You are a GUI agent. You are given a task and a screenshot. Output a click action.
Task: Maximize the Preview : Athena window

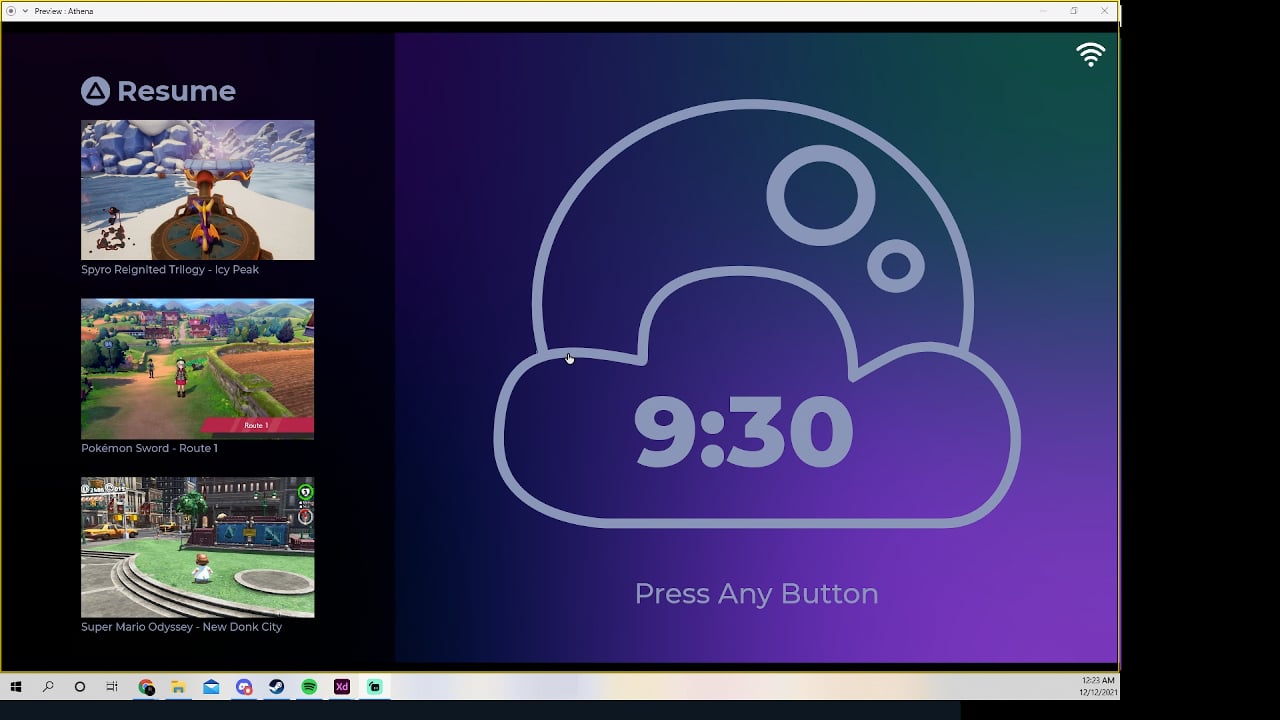(x=1073, y=11)
